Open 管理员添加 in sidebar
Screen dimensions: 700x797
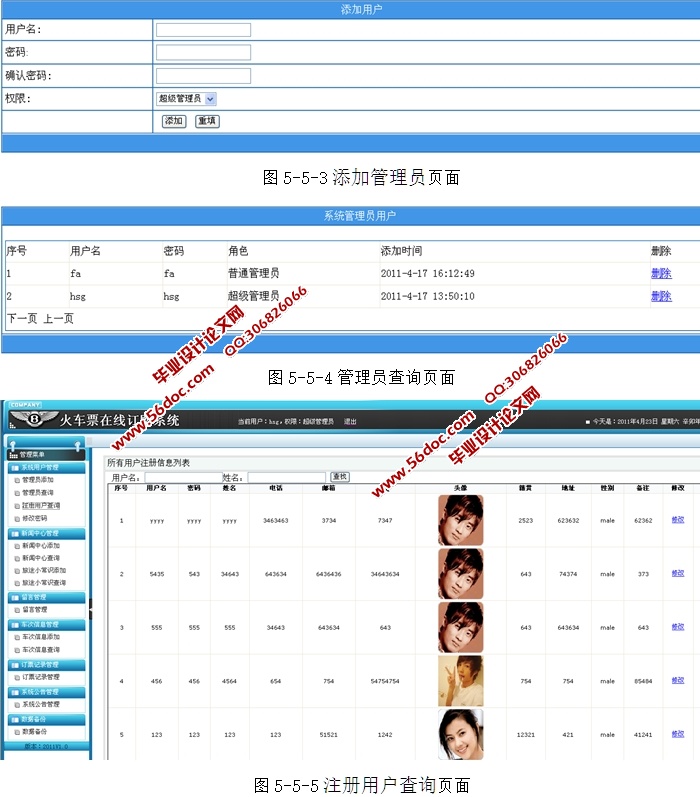(38, 480)
